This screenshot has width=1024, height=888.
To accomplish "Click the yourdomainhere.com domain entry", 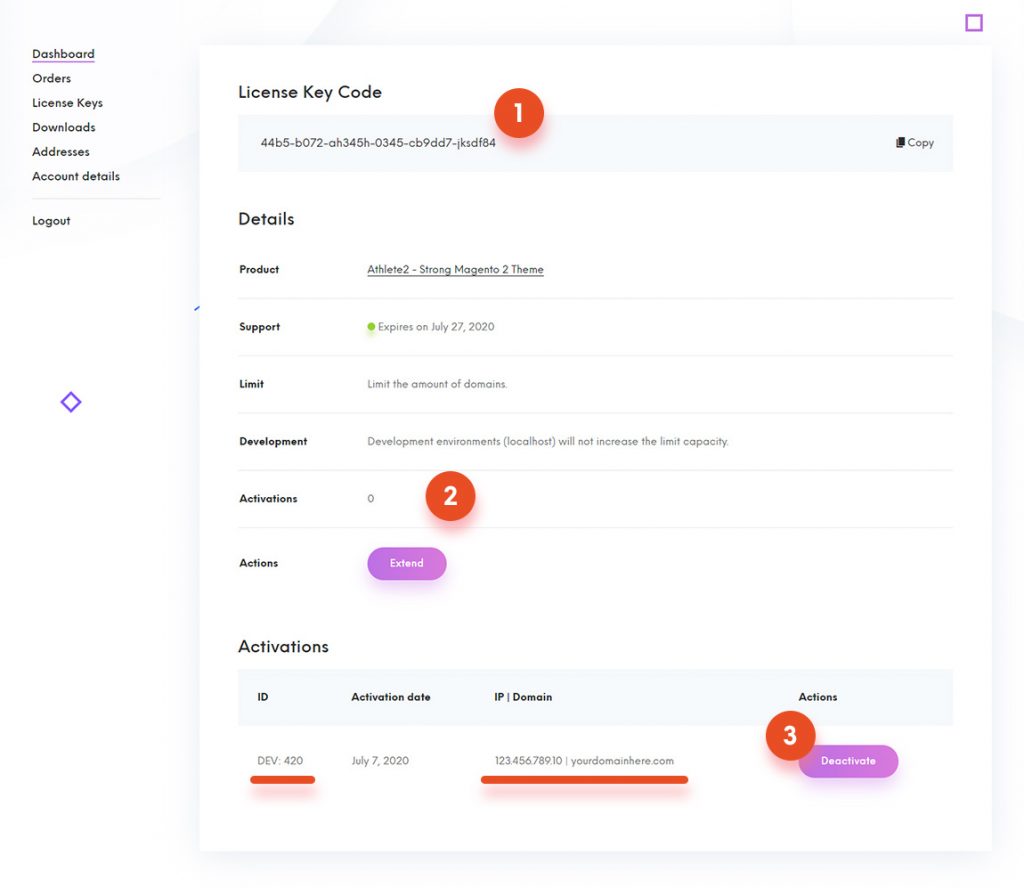I will (623, 760).
